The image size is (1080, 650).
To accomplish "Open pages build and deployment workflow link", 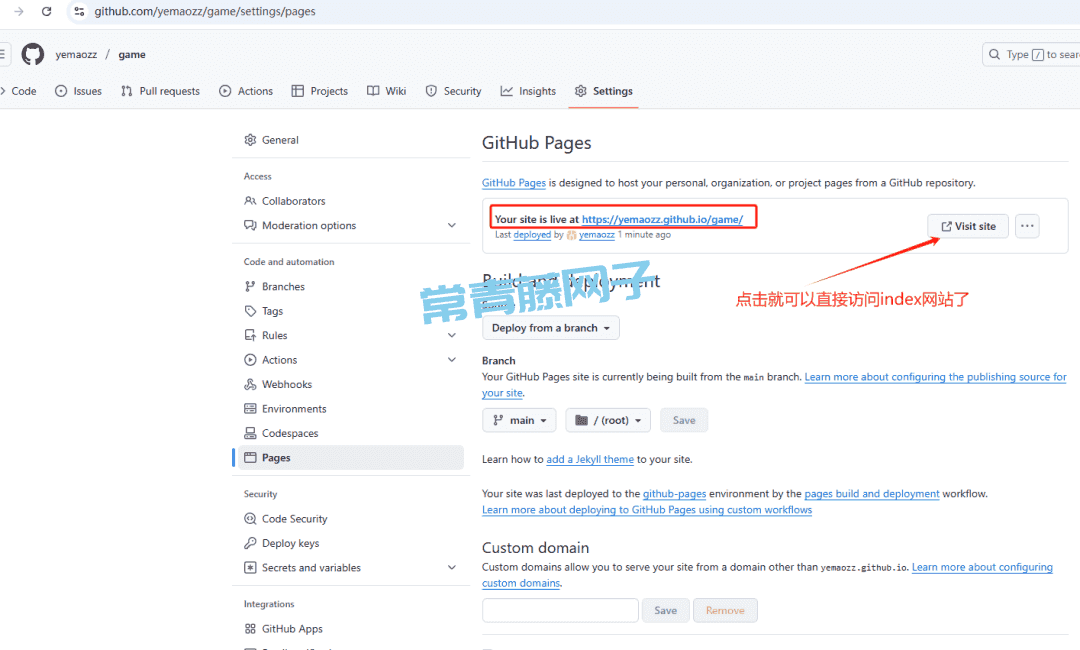I will 872,494.
